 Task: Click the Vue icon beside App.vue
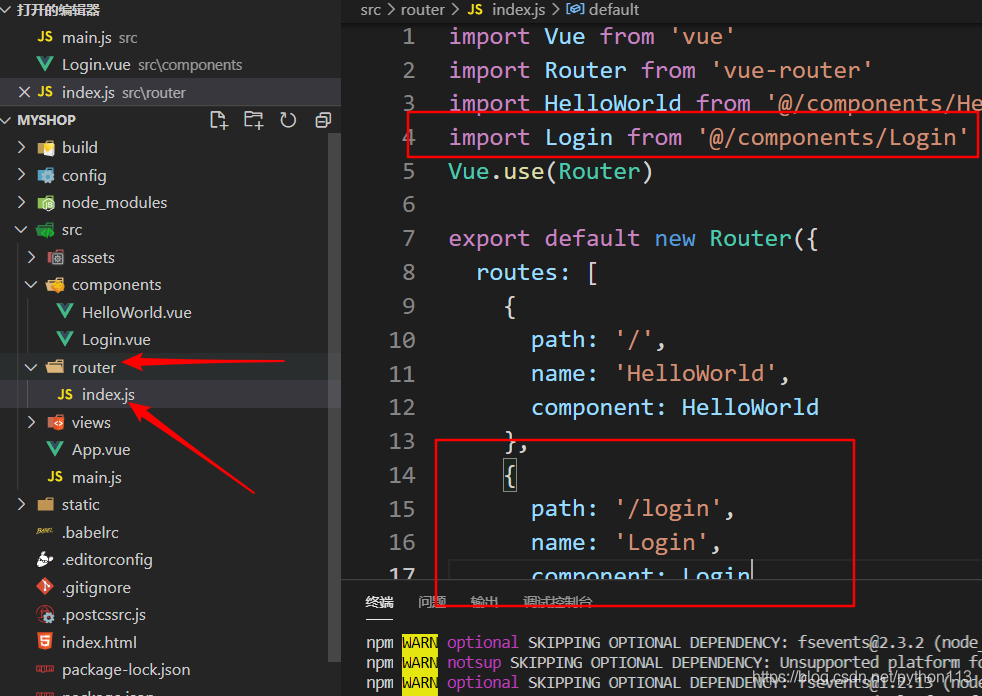point(55,449)
